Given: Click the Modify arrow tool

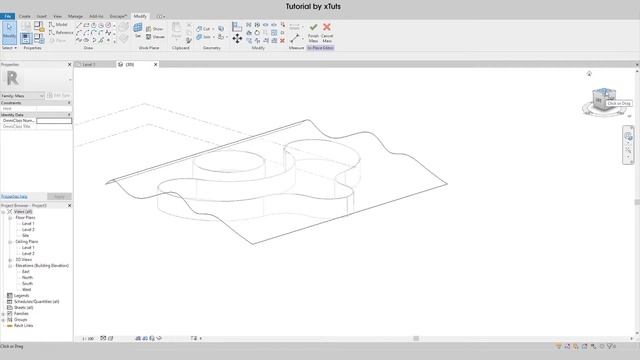Looking at the screenshot, I should click(9, 32).
